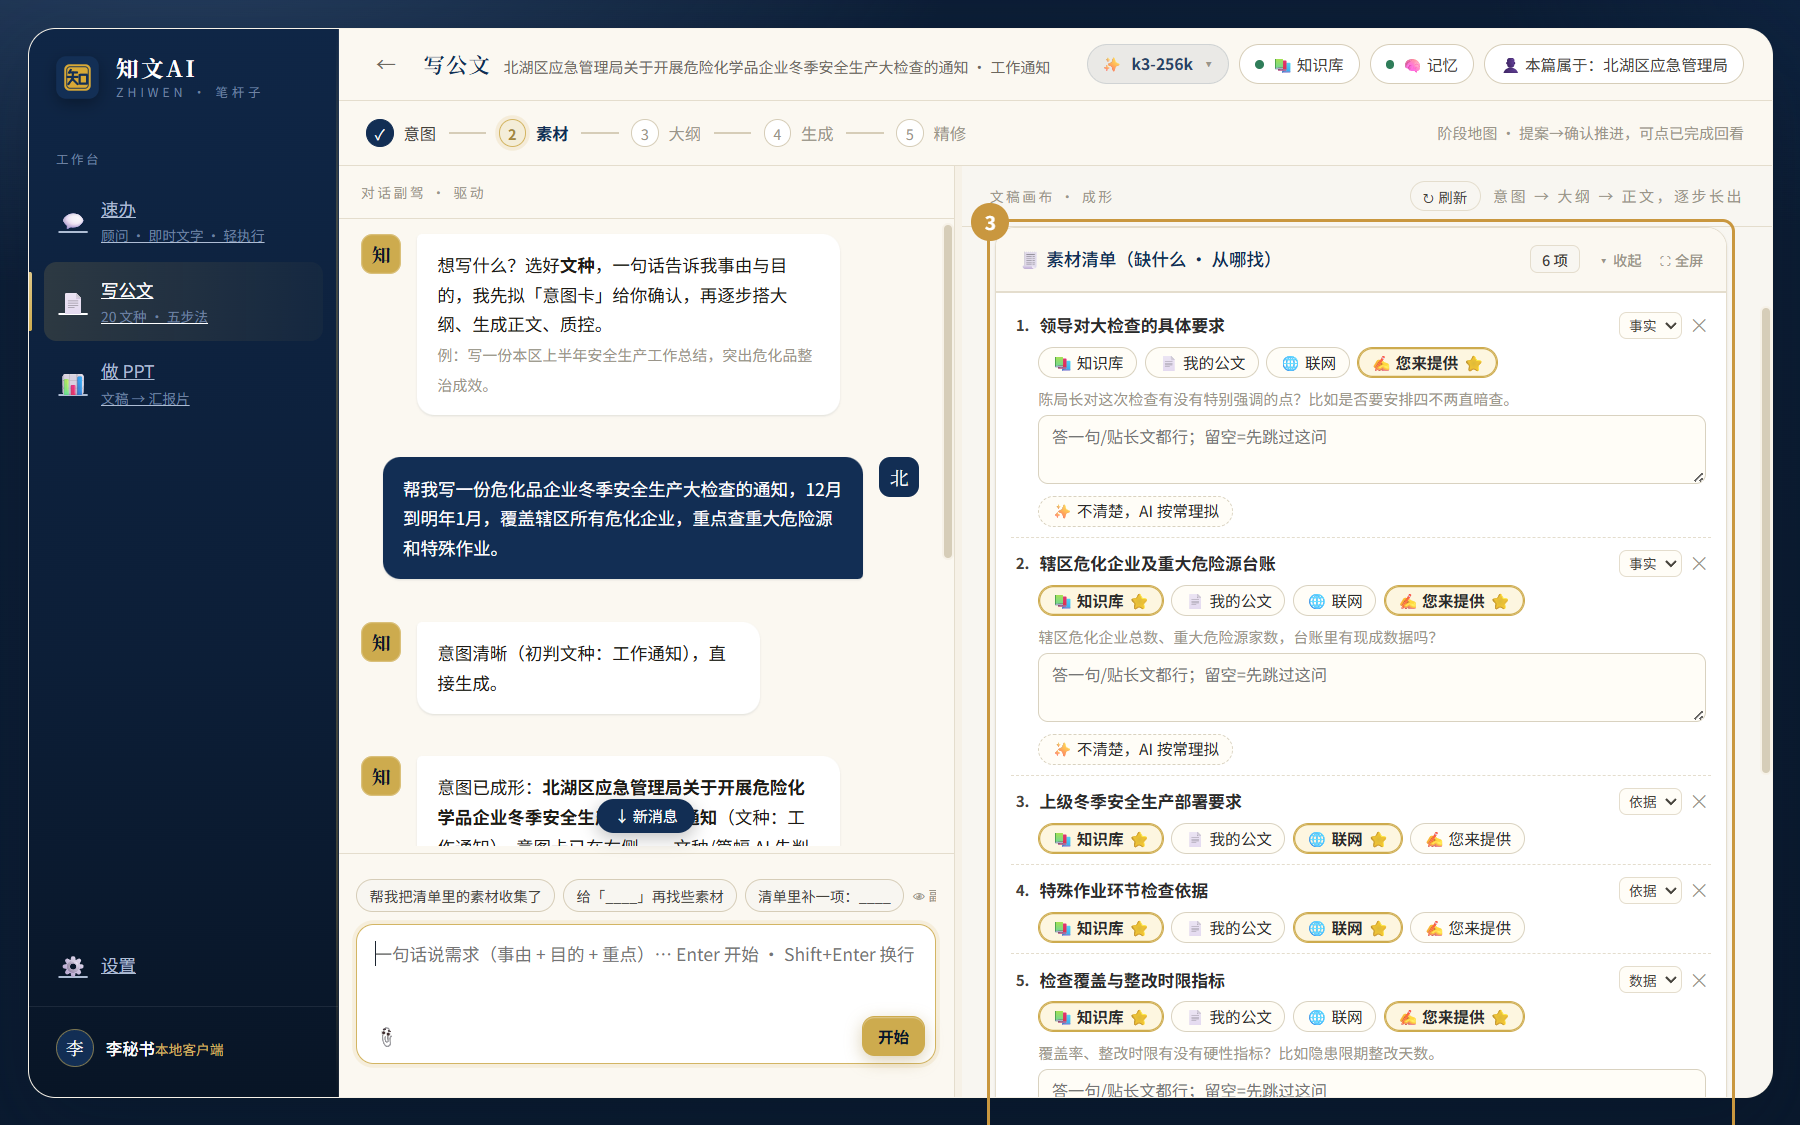The image size is (1800, 1125).
Task: Click the paperclip attachment icon
Action: (x=387, y=1037)
